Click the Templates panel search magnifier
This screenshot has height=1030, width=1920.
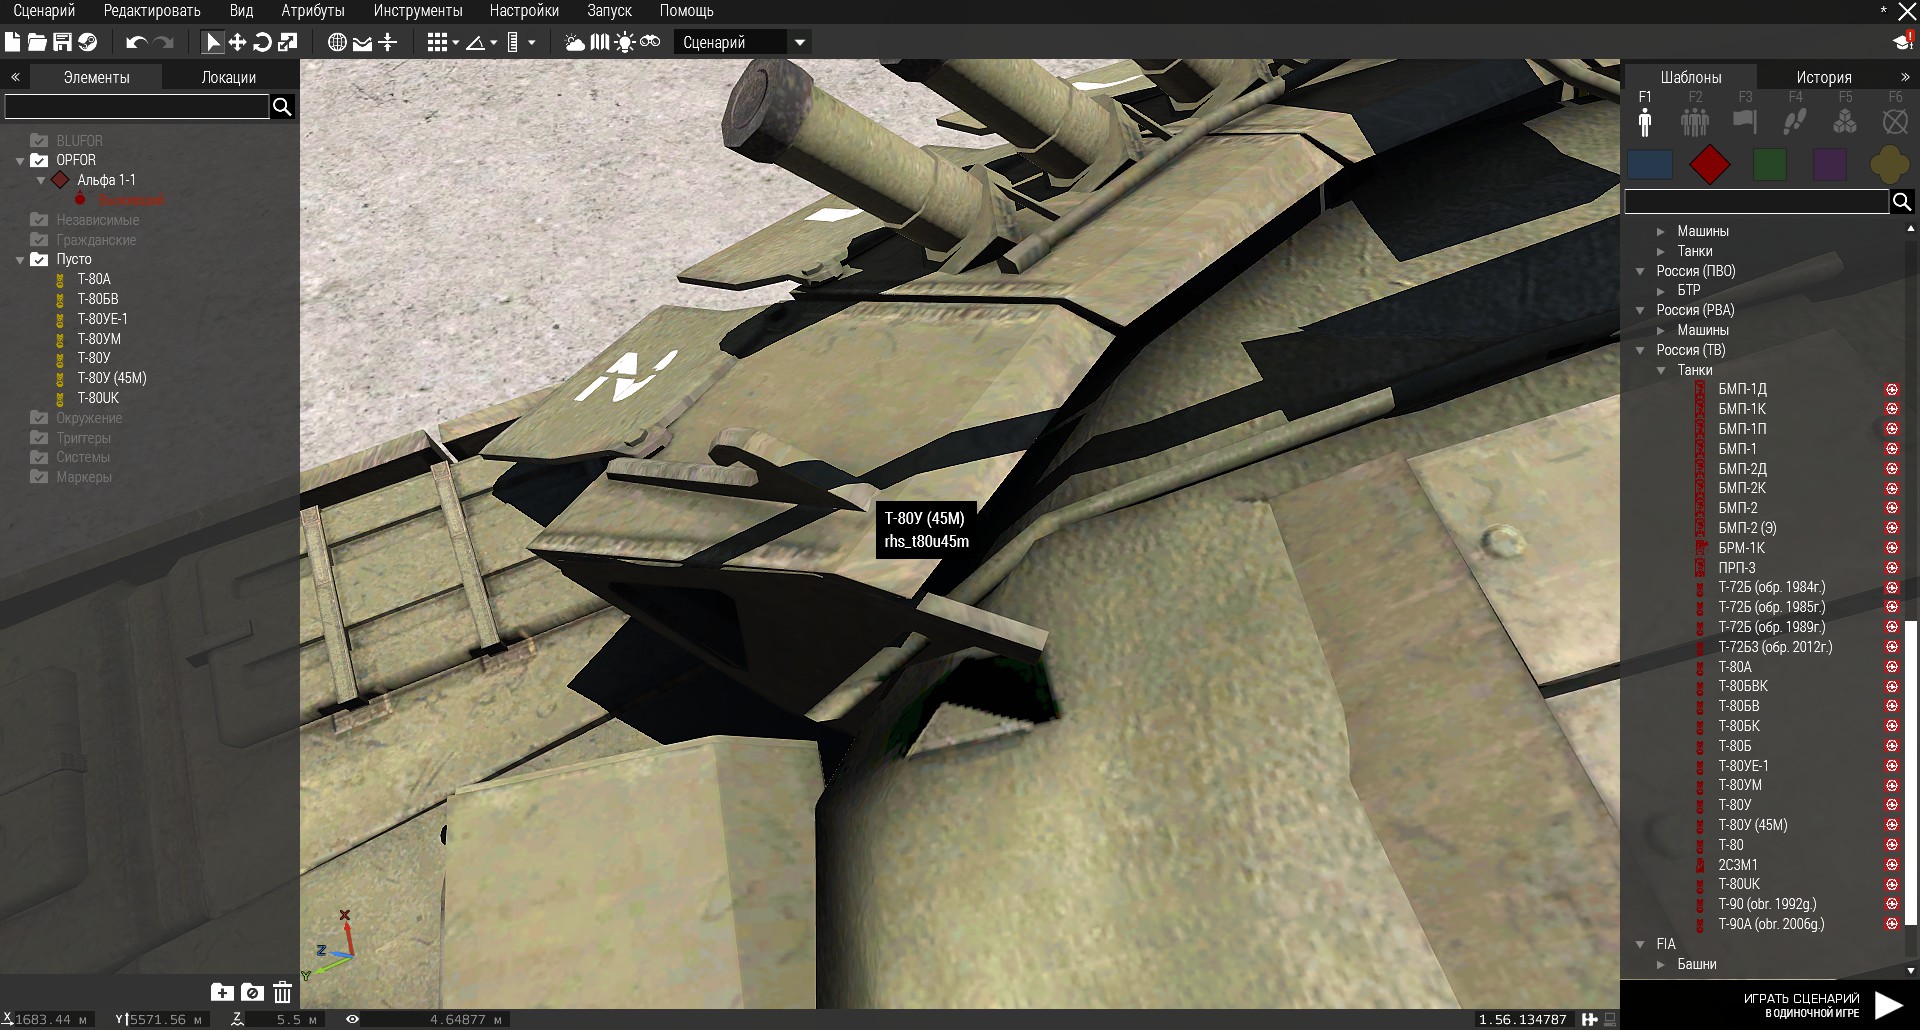click(1902, 202)
